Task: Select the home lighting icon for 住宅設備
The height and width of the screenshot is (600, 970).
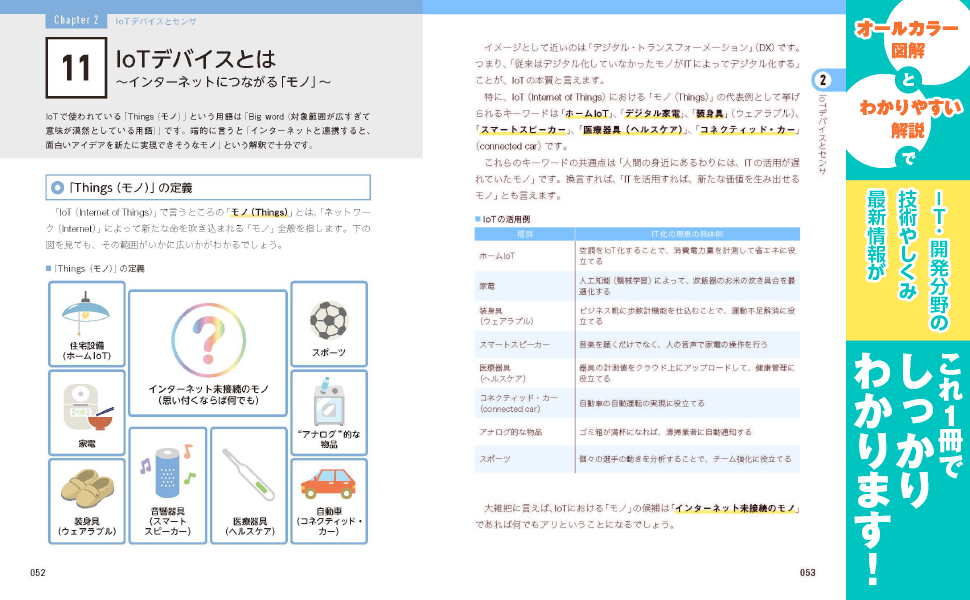Action: coord(84,312)
